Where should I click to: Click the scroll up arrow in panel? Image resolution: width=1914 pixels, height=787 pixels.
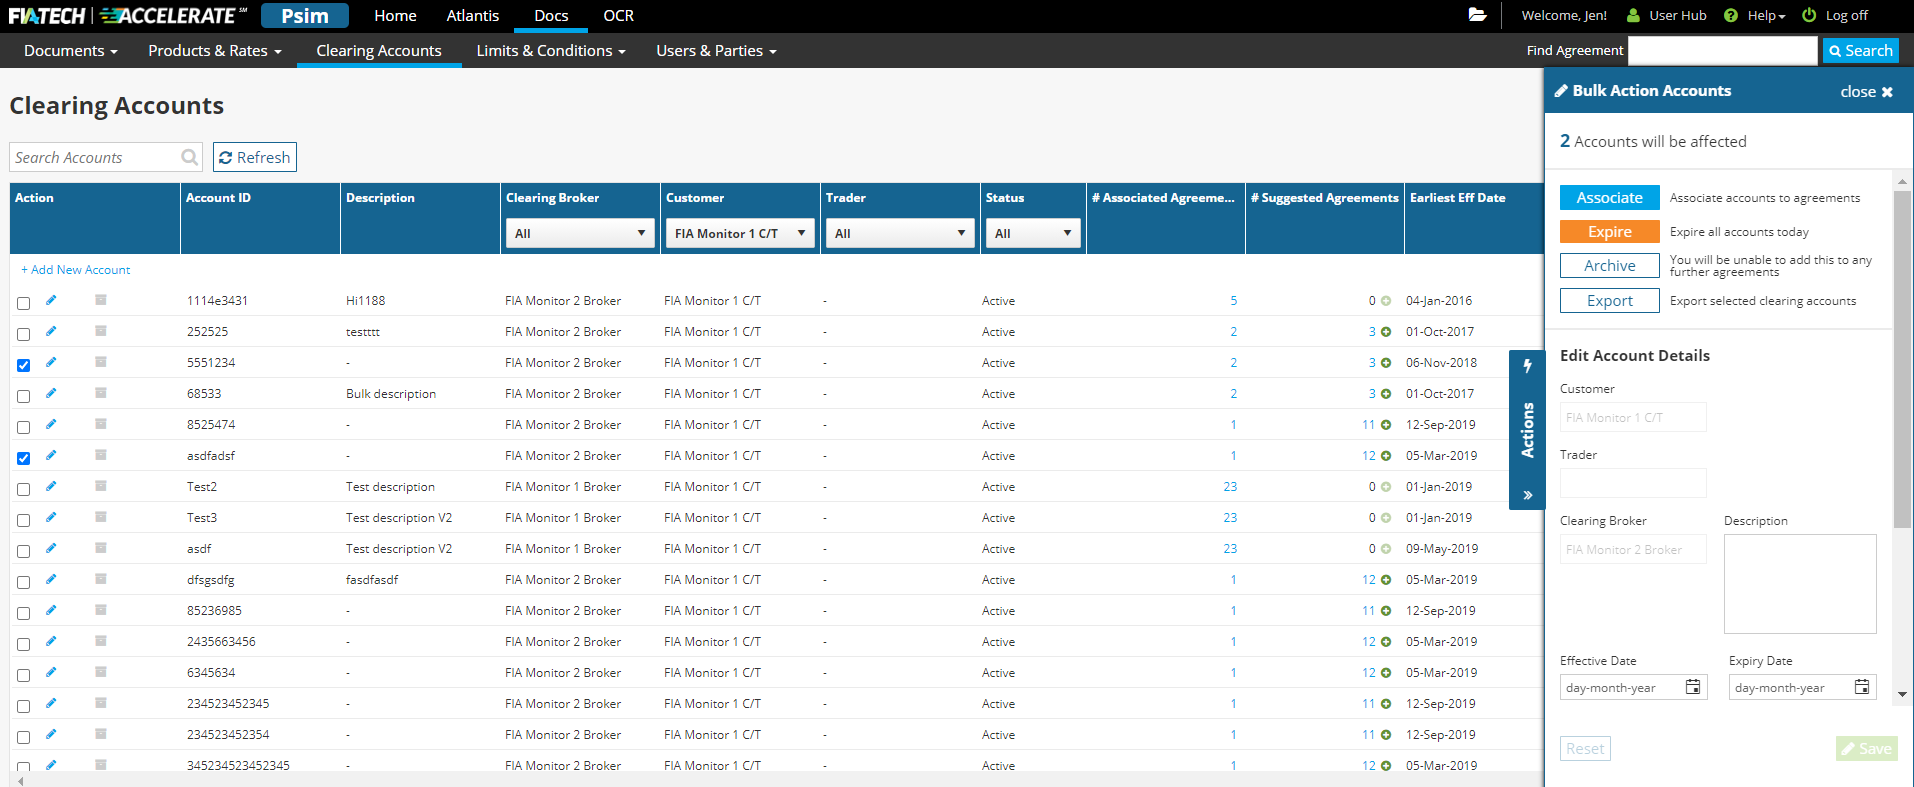(1903, 181)
